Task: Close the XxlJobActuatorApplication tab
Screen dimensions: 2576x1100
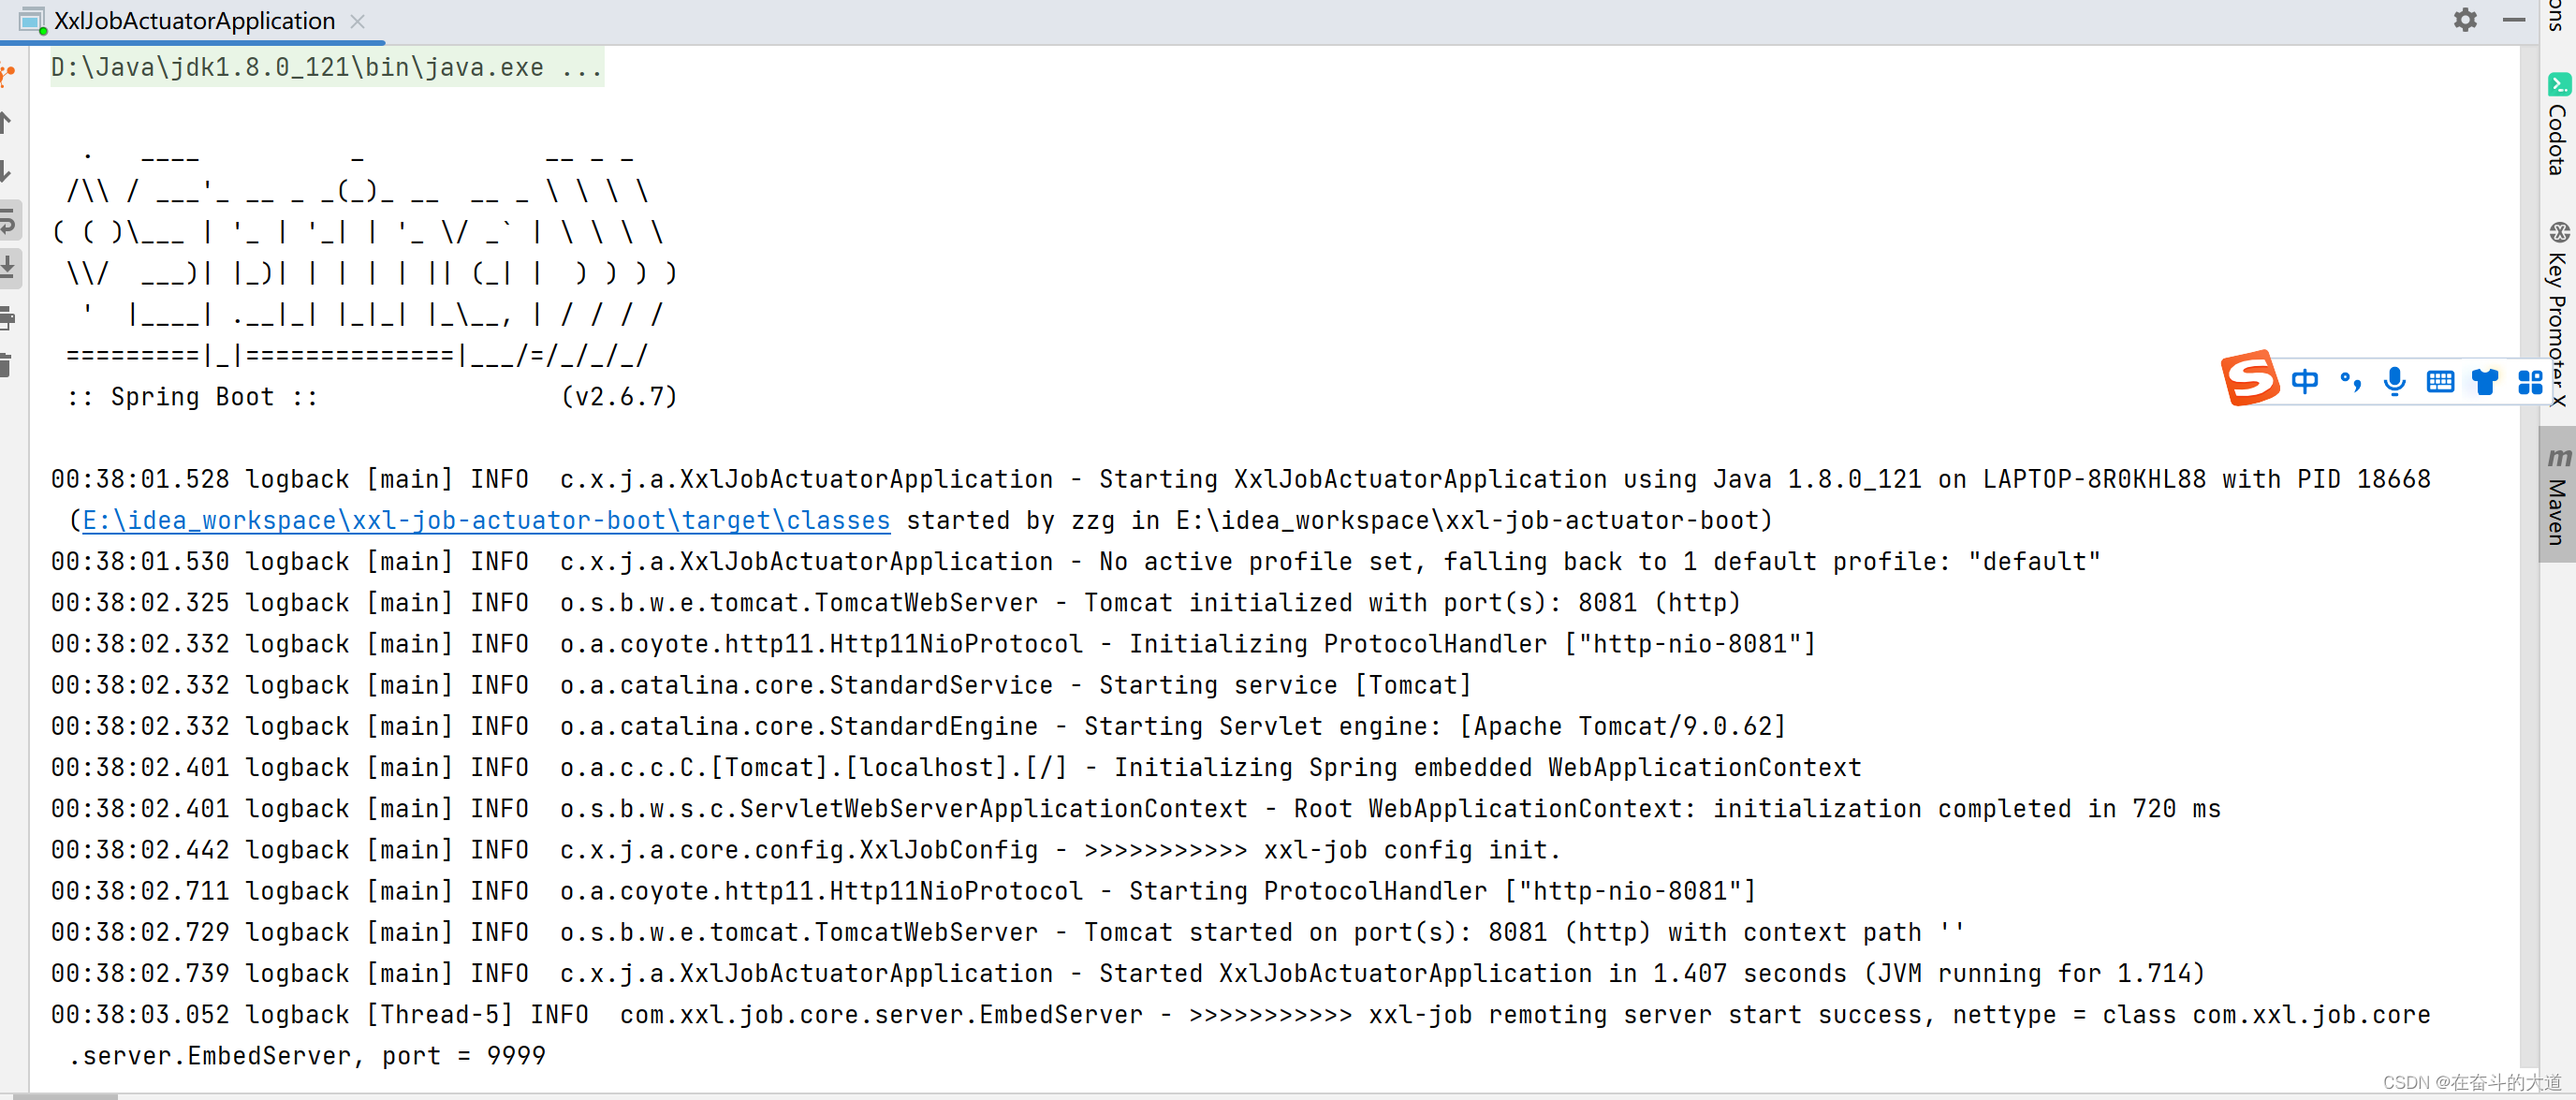Action: coord(358,21)
